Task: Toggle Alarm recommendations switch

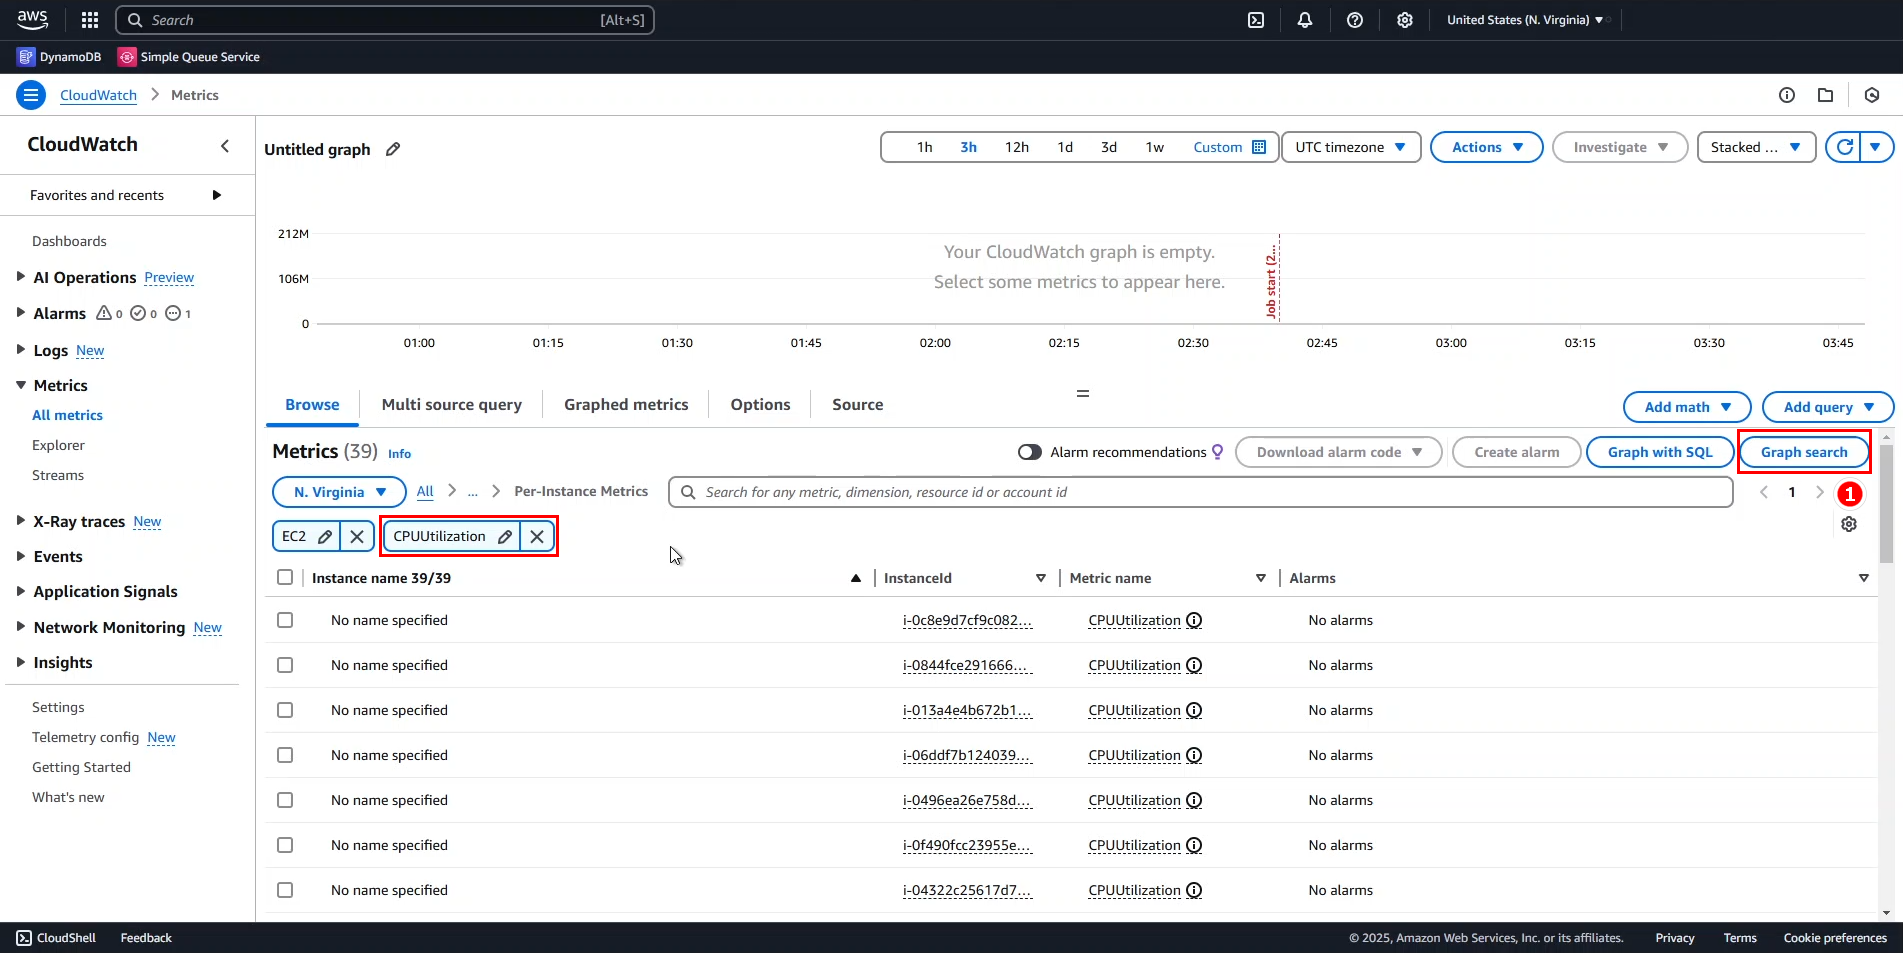Action: [x=1029, y=452]
